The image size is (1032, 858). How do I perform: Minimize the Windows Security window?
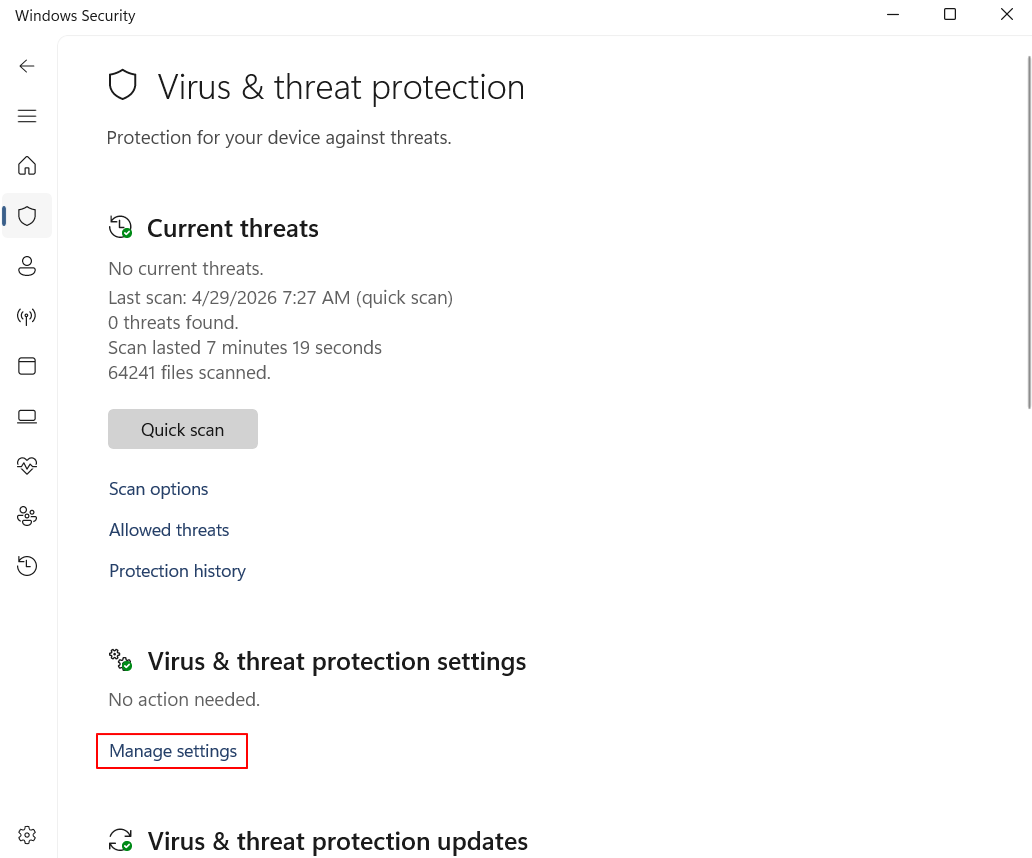(x=892, y=15)
